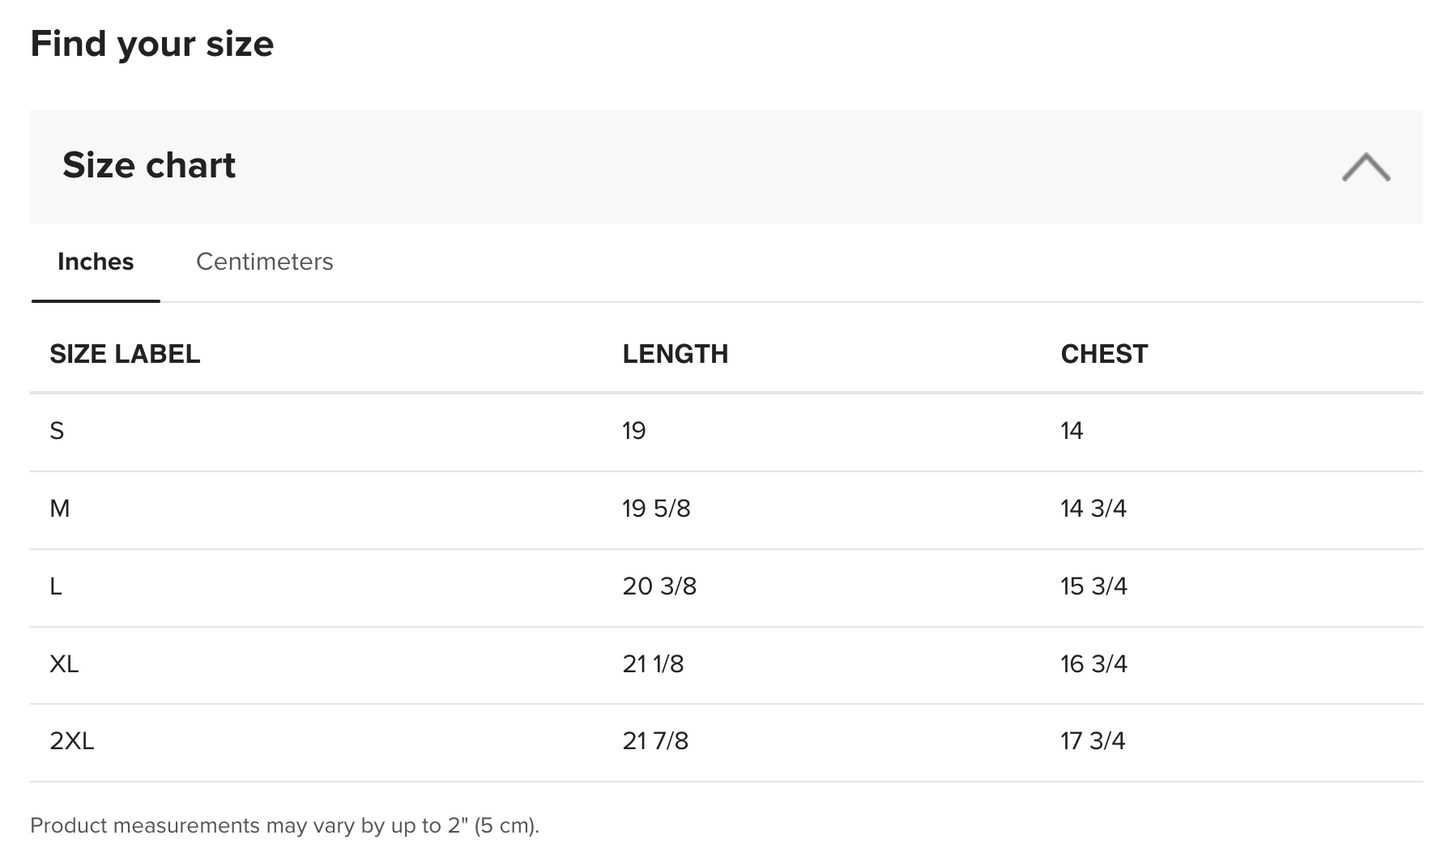Click the 21 7/8 length value
The image size is (1445, 865).
[655, 741]
